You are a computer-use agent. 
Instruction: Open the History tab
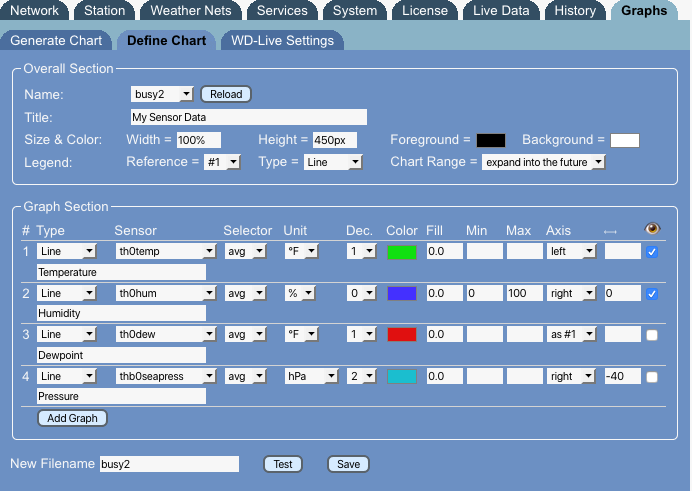575,11
